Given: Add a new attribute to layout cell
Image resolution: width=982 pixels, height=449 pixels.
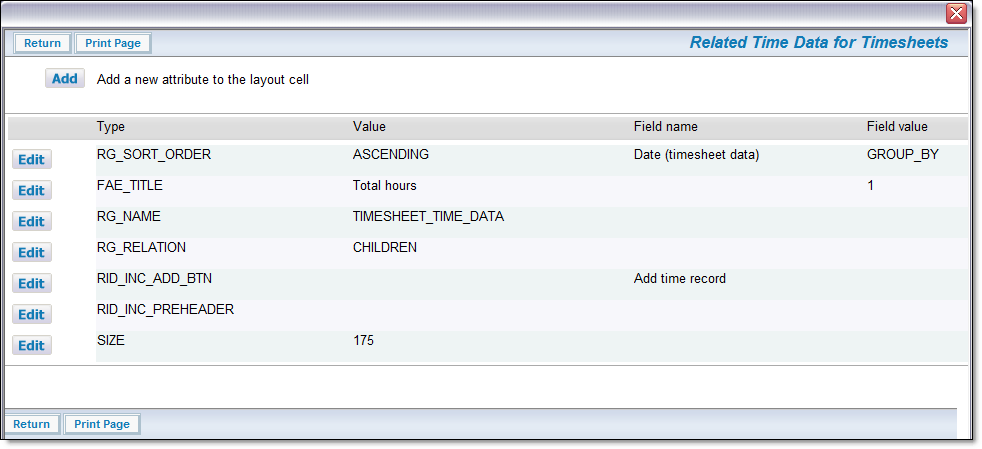Looking at the screenshot, I should (x=65, y=79).
